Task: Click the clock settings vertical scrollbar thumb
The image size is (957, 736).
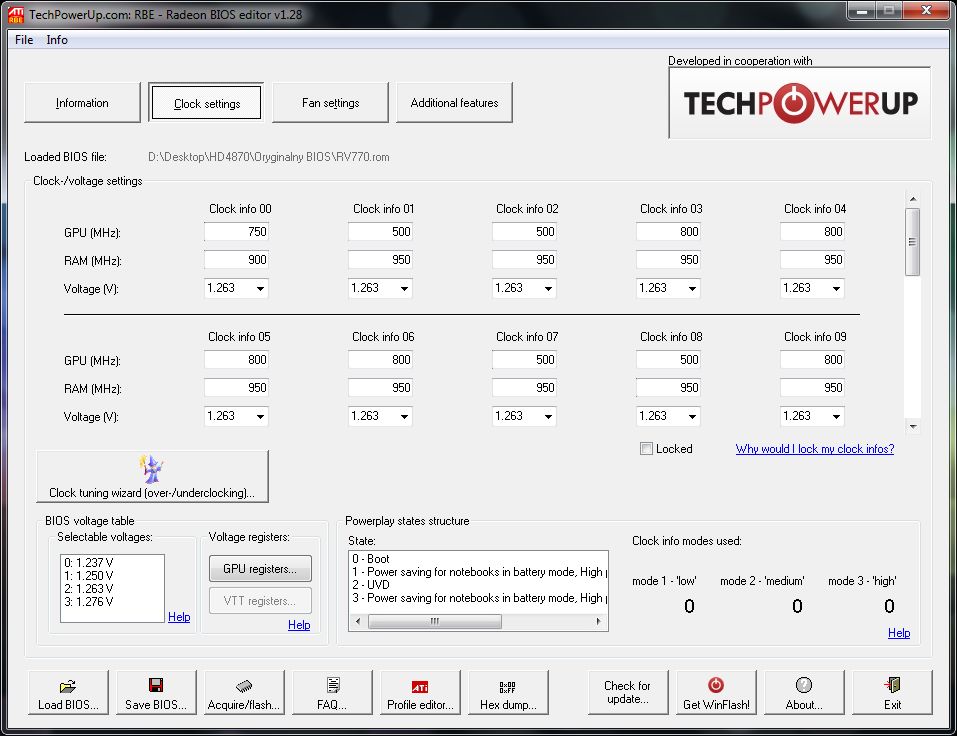Action: (912, 242)
